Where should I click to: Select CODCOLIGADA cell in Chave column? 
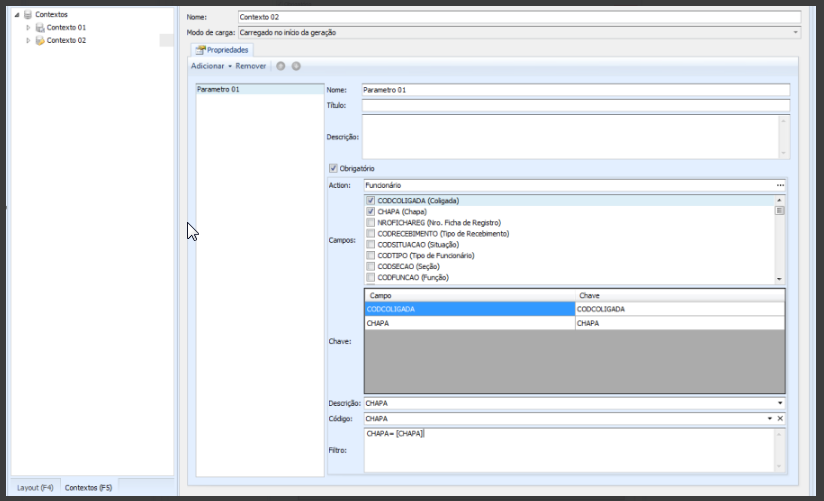click(x=680, y=310)
